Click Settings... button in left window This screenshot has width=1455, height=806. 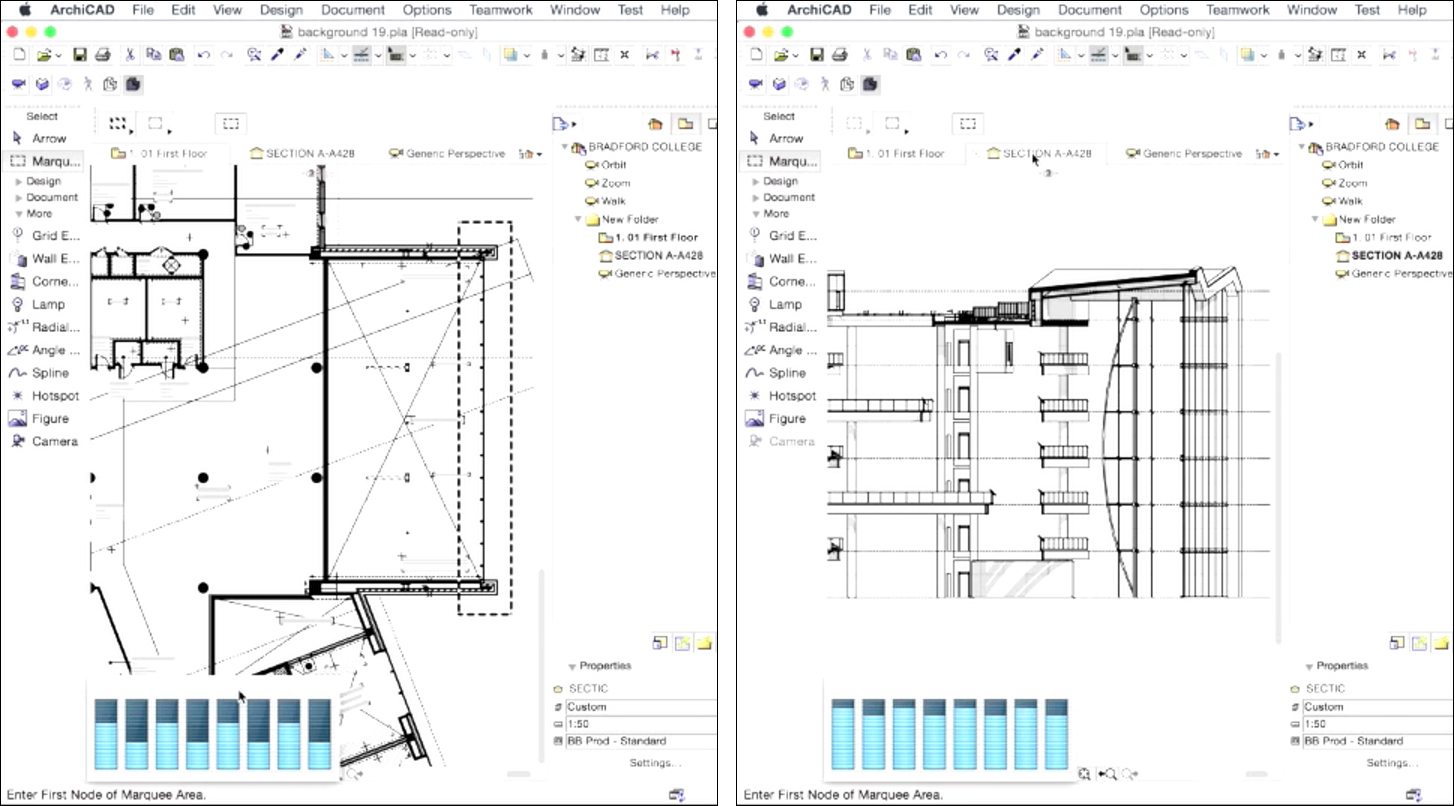tap(655, 763)
